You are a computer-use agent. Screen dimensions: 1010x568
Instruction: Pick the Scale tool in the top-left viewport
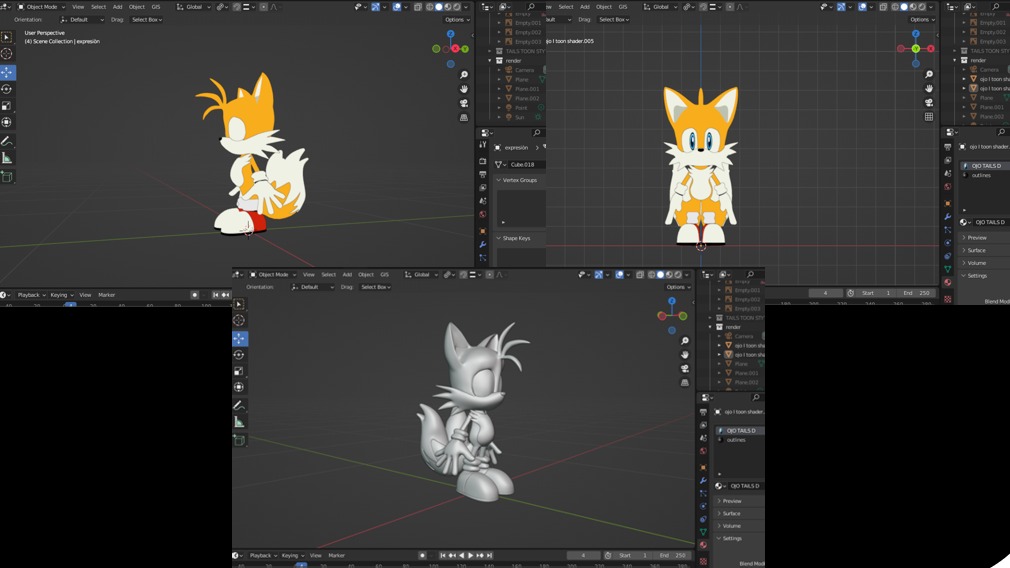point(7,106)
